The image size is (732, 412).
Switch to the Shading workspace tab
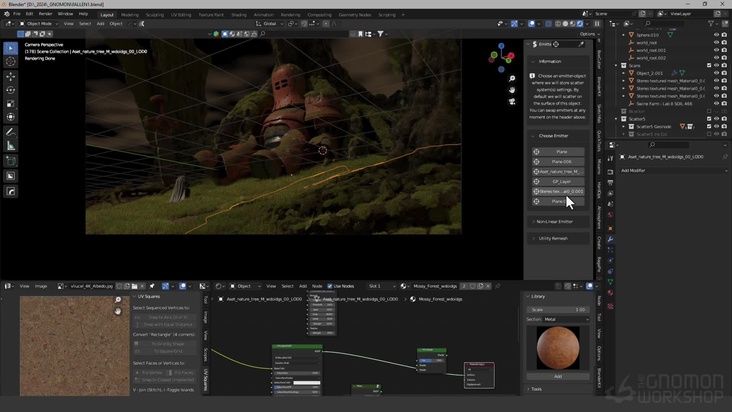coord(239,15)
